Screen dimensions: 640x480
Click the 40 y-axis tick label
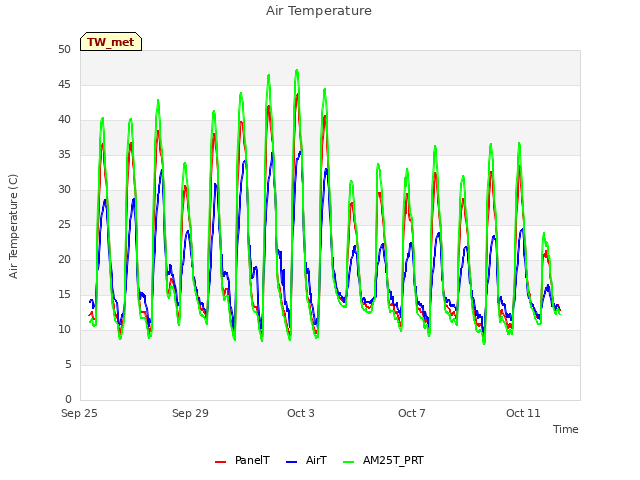pyautogui.click(x=64, y=120)
